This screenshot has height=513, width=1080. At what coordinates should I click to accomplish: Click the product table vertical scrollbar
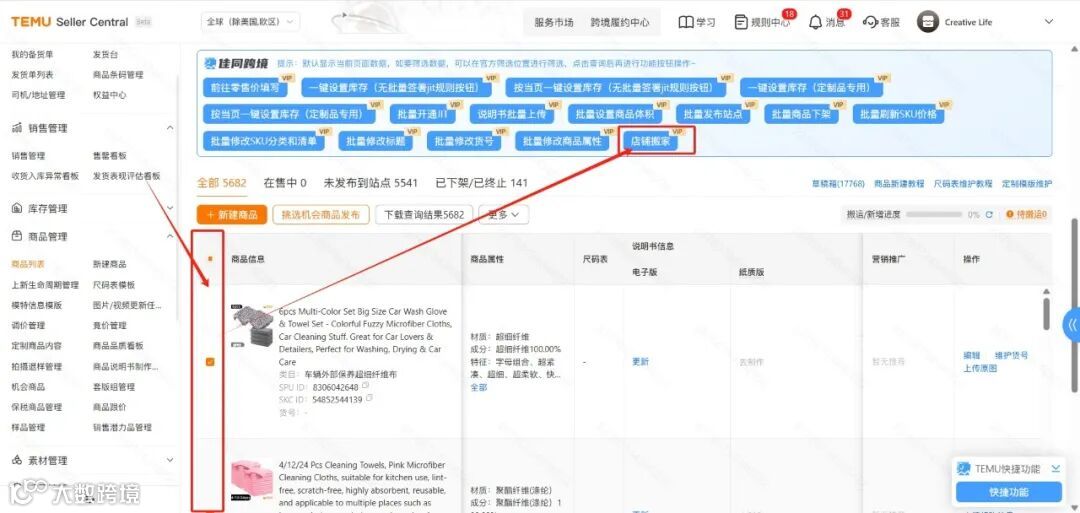[x=1046, y=314]
